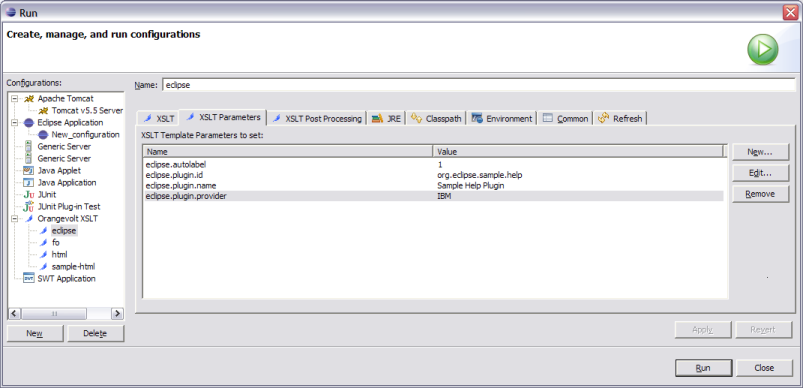
Task: Collapse the Apache Tomcat tree node
Action: click(x=14, y=98)
